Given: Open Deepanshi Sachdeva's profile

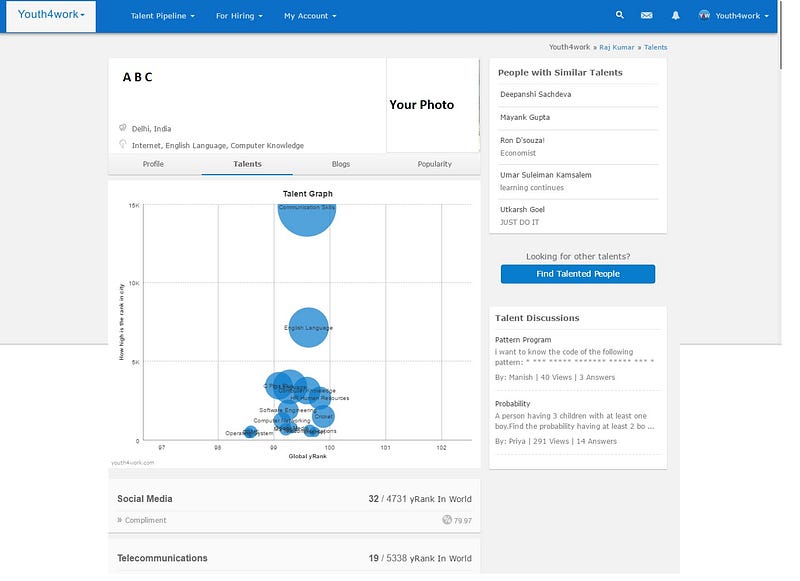Looking at the screenshot, I should [x=536, y=94].
